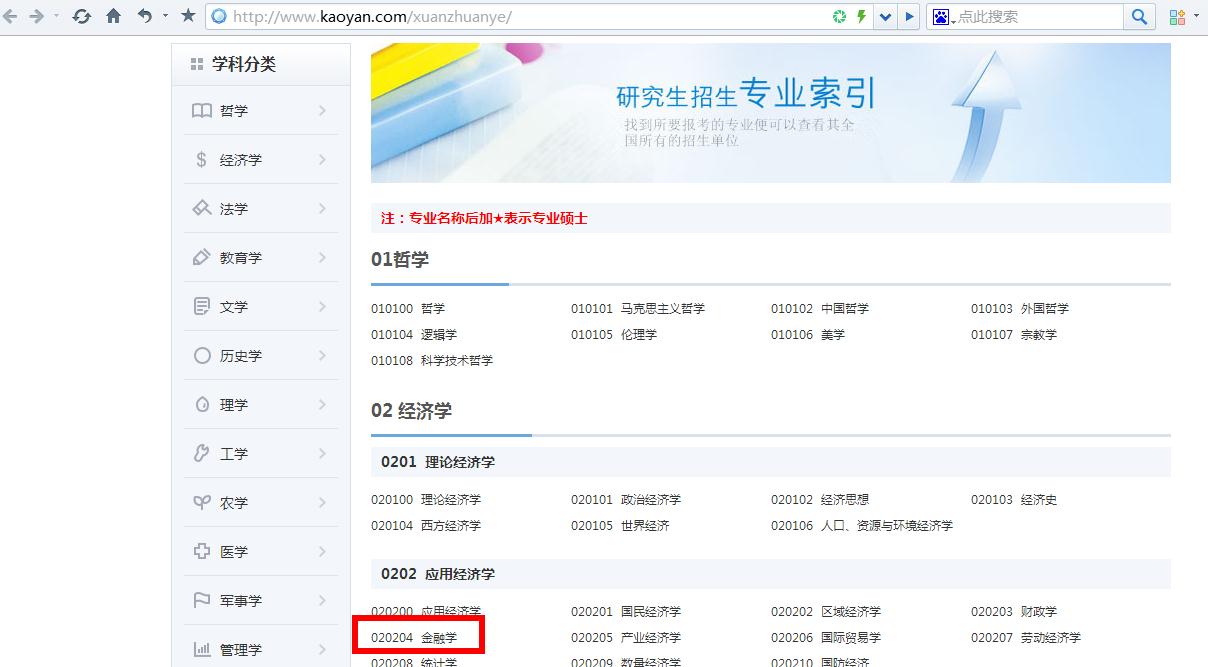Click the grid icon beside 学科分类 heading
Image resolution: width=1208 pixels, height=667 pixels.
click(x=196, y=64)
